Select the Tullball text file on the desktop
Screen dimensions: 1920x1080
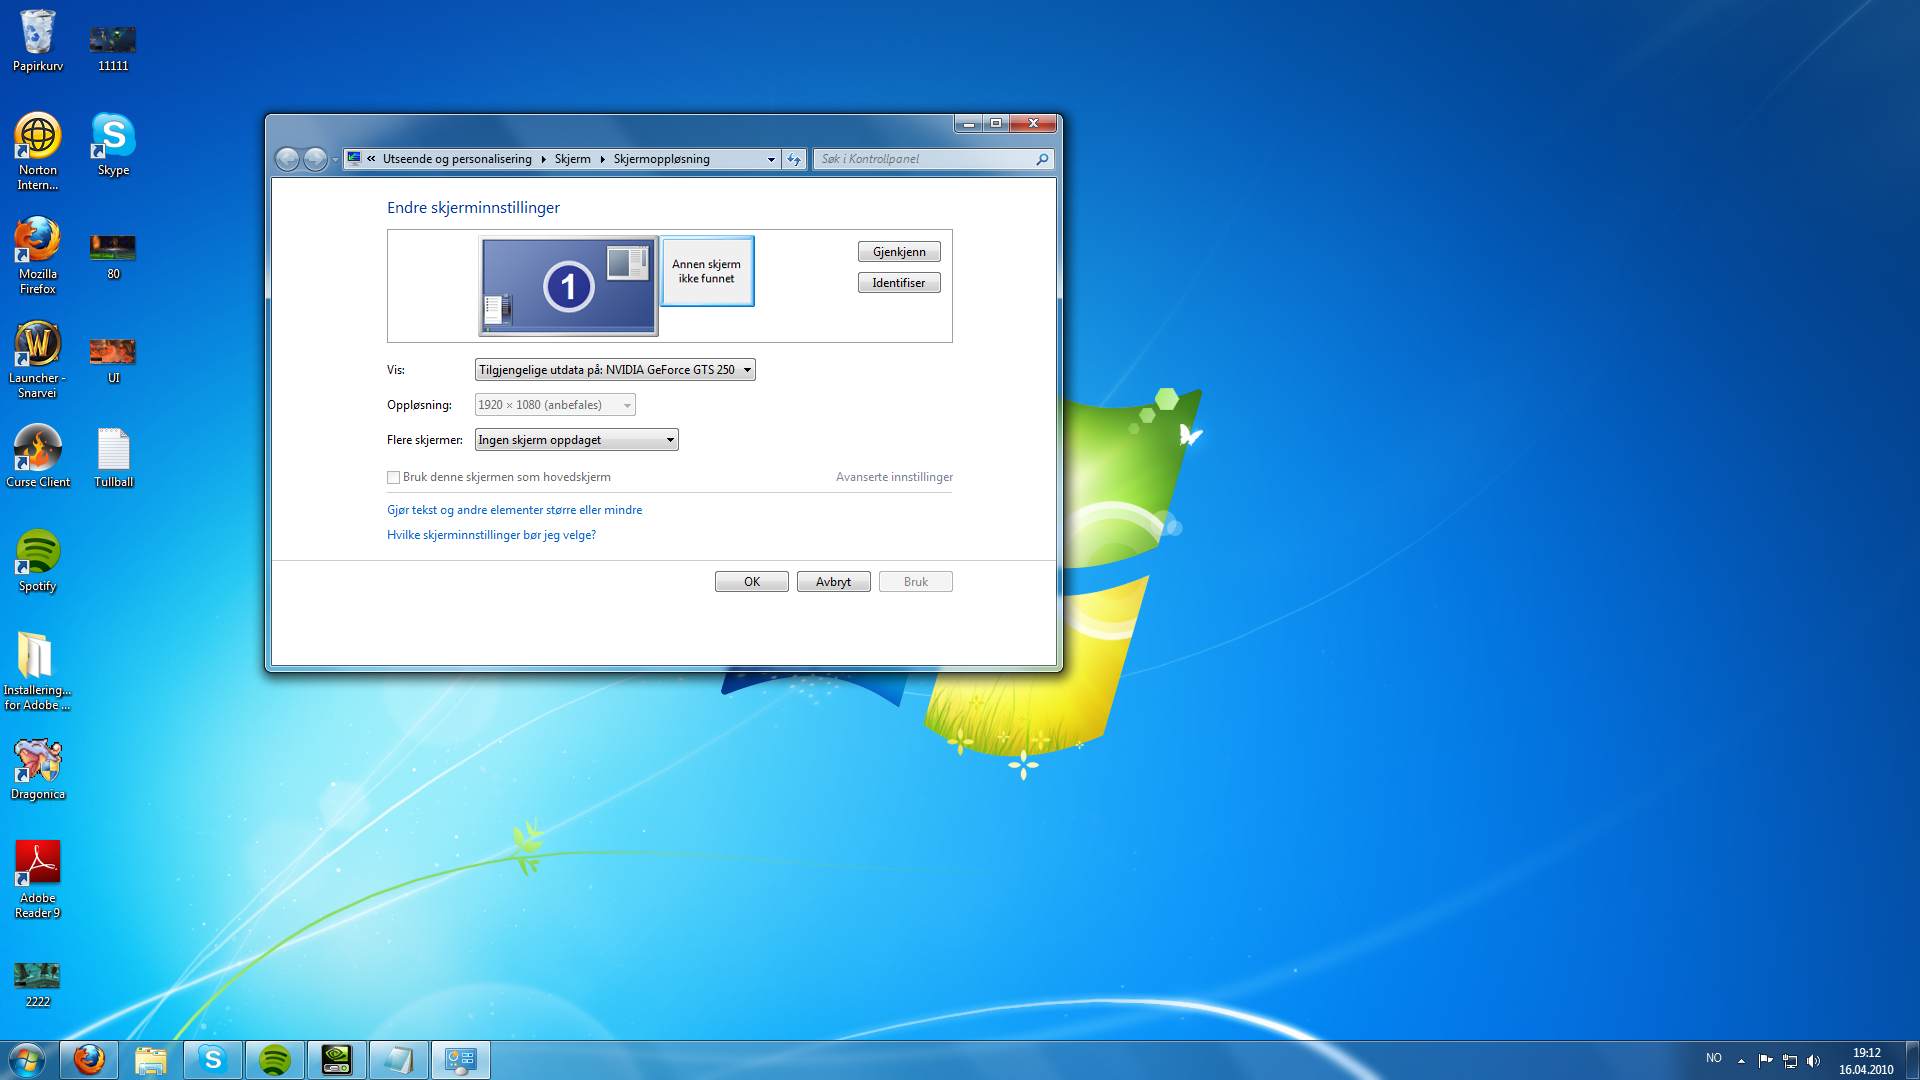coord(113,457)
